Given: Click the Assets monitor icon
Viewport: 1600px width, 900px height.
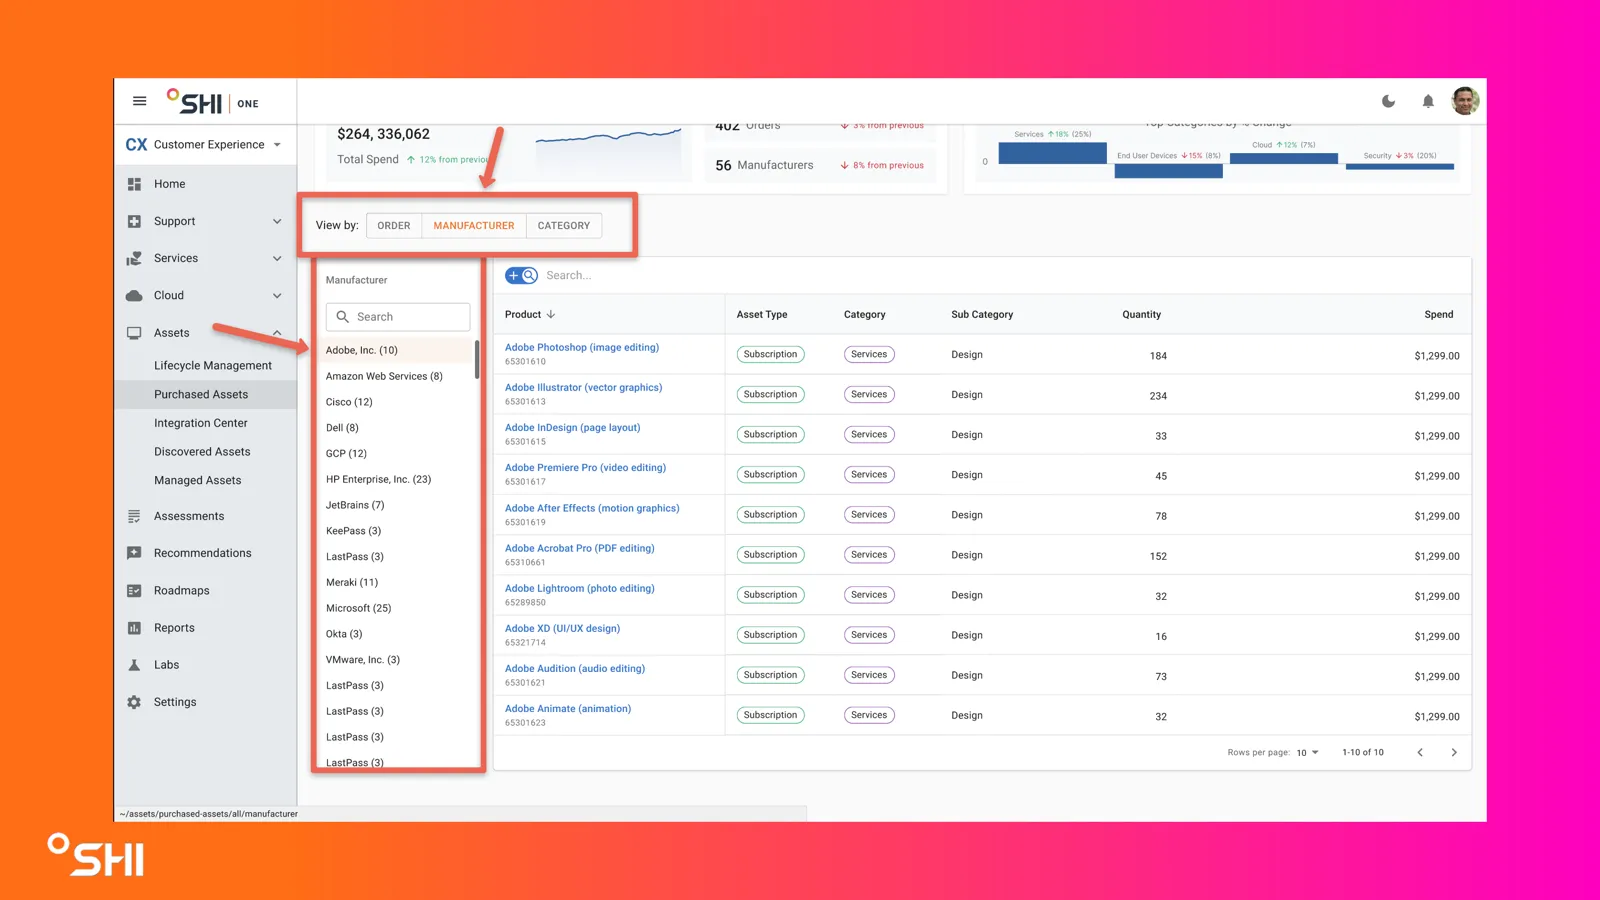Looking at the screenshot, I should click(134, 333).
